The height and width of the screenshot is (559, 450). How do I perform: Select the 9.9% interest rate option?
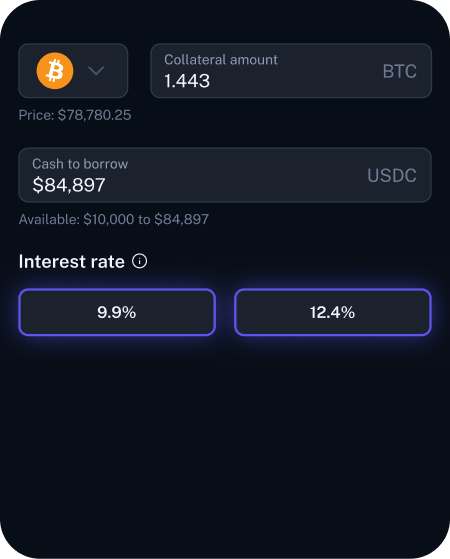tap(117, 312)
